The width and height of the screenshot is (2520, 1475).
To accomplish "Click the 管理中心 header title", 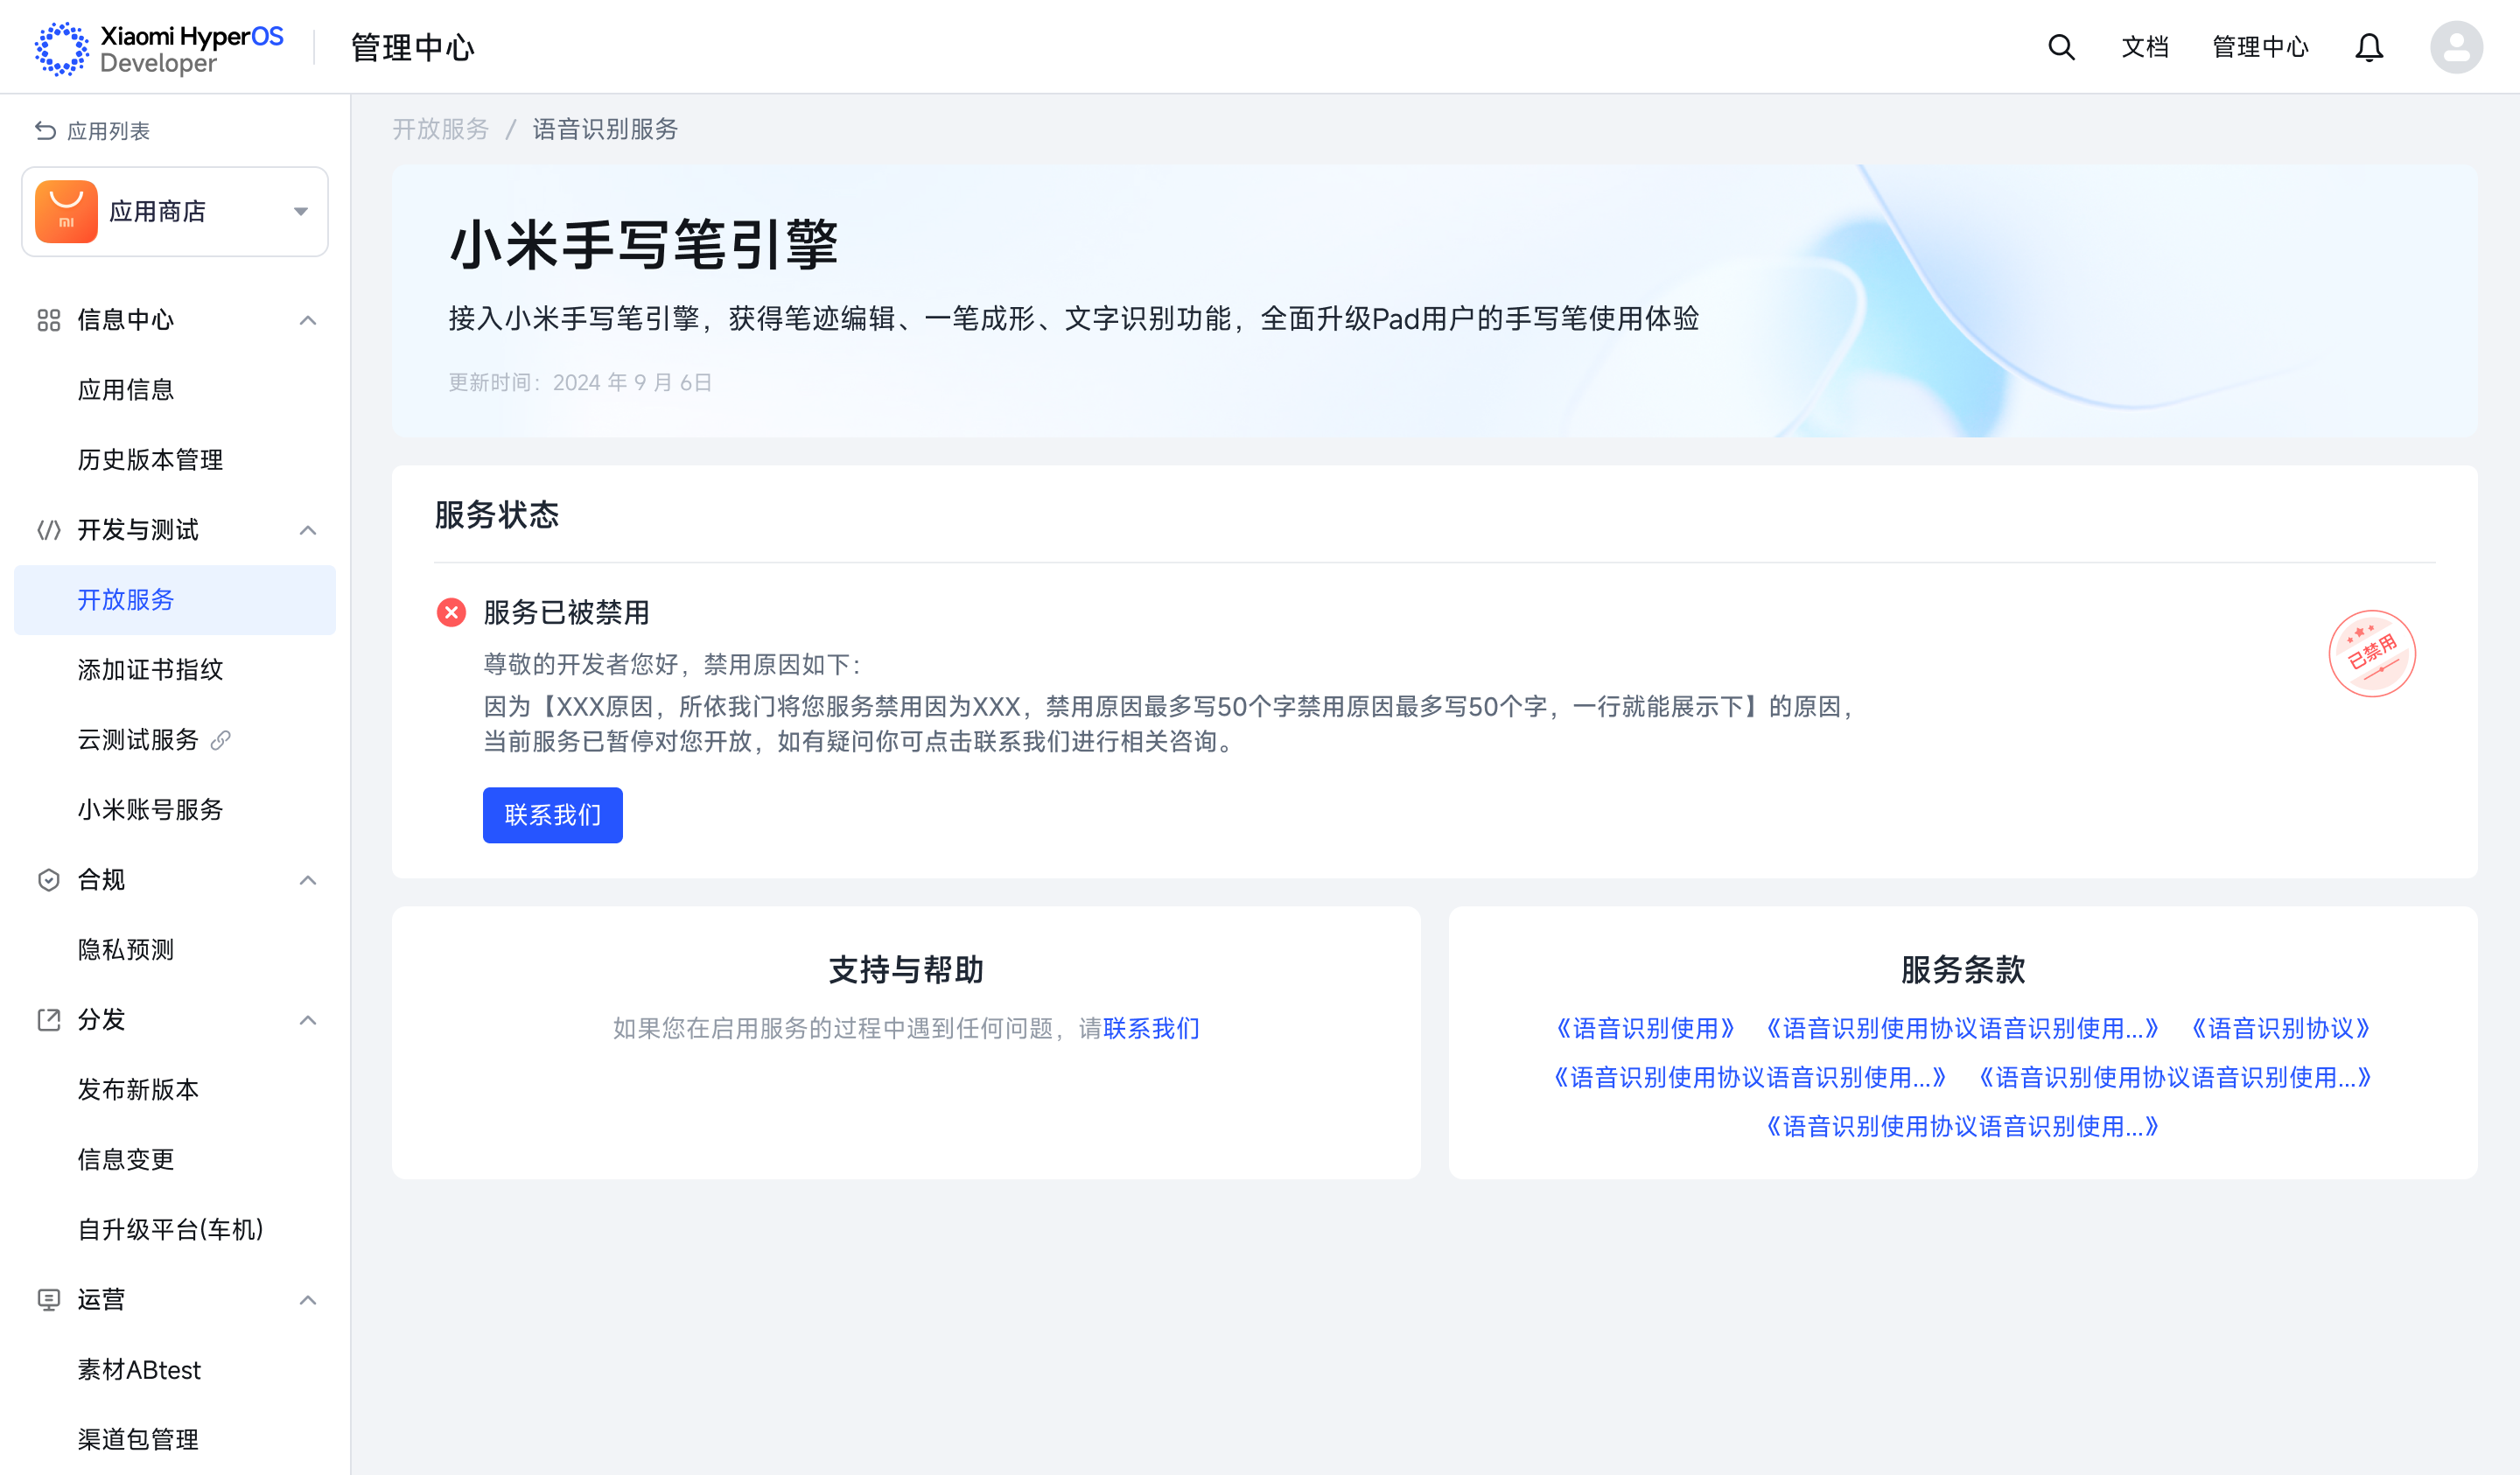I will [412, 47].
